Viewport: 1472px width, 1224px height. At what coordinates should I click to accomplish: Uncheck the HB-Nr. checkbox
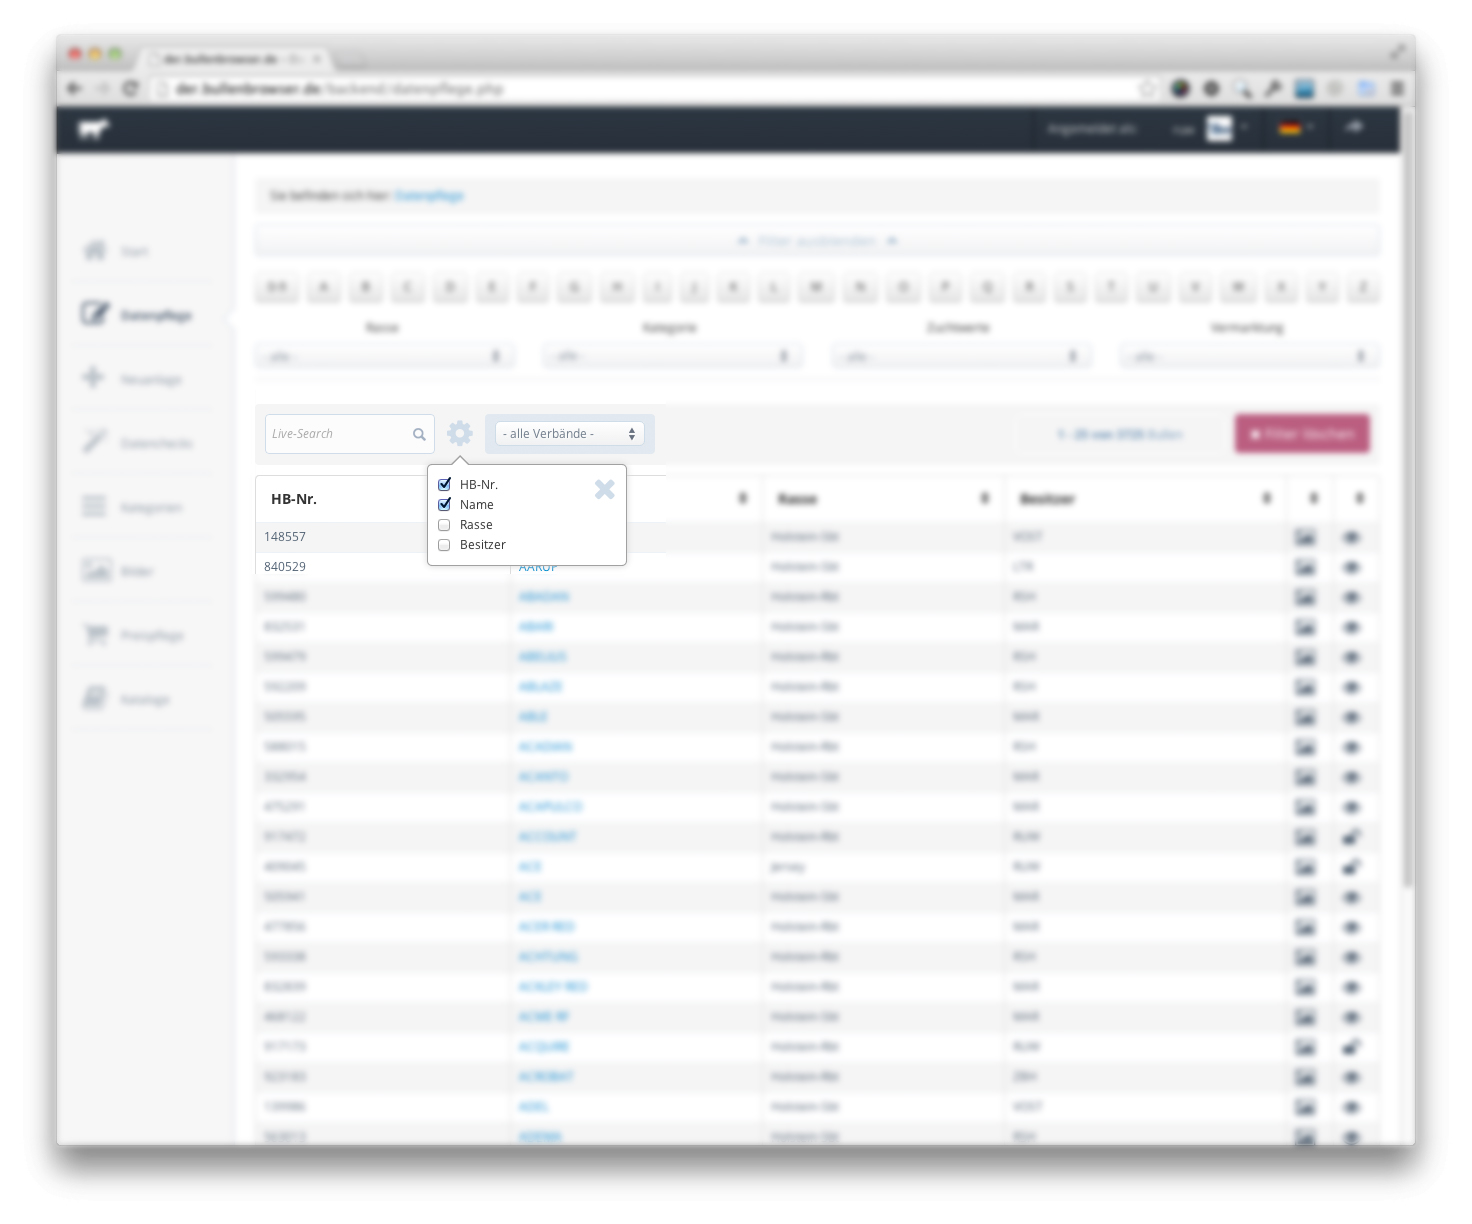coord(445,484)
